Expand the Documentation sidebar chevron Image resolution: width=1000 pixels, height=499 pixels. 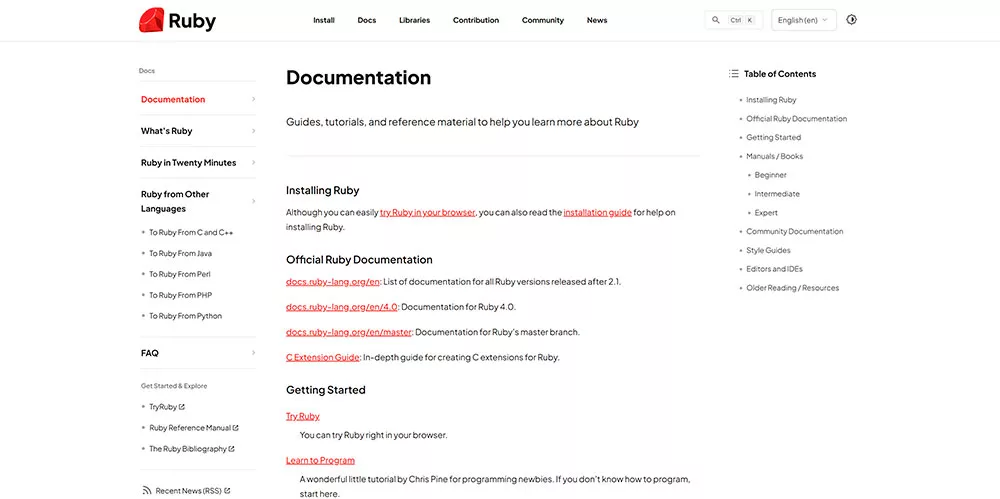[253, 99]
